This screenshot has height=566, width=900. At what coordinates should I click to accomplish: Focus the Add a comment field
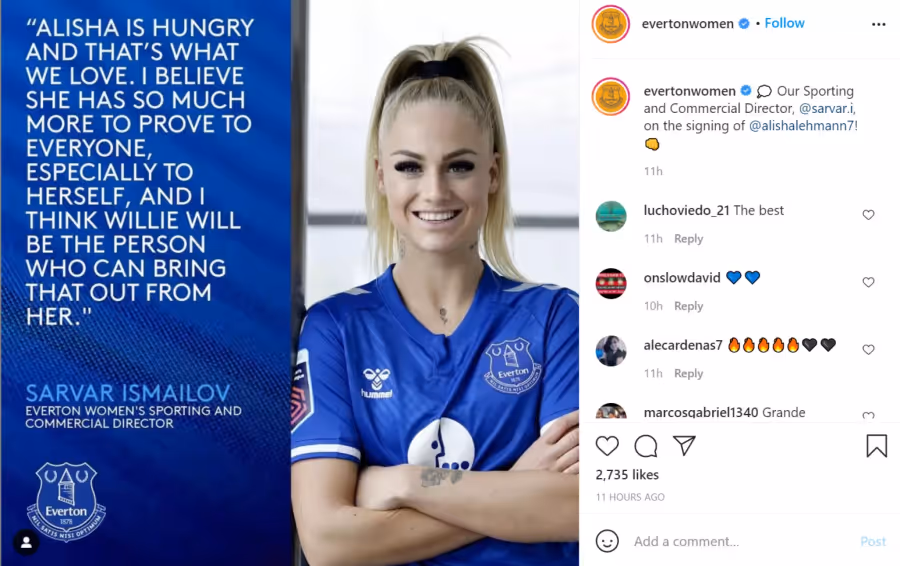click(740, 541)
